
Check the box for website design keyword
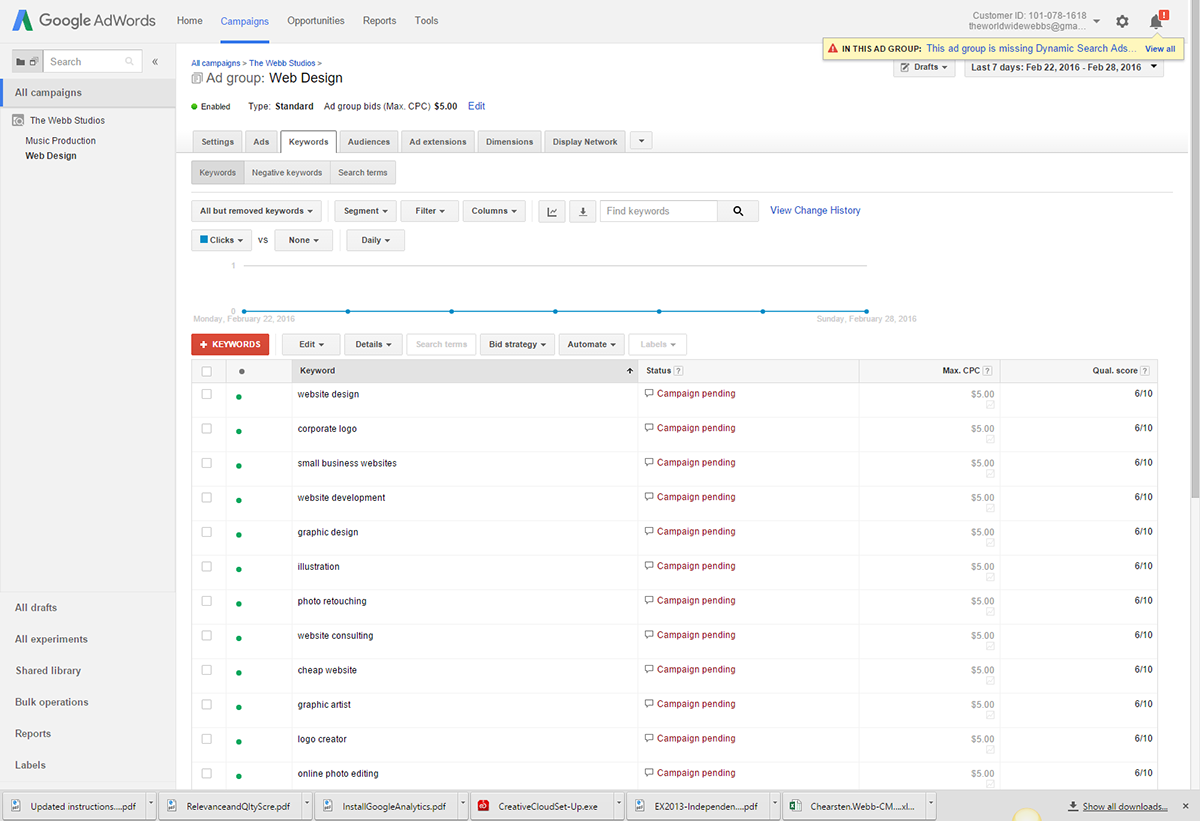(207, 394)
